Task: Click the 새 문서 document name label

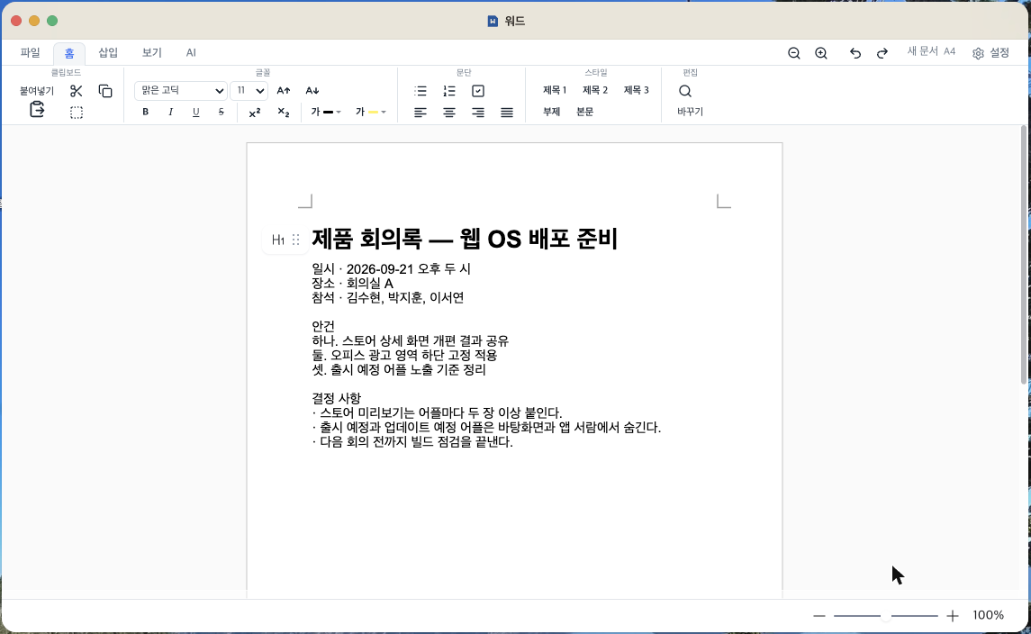Action: pos(923,51)
